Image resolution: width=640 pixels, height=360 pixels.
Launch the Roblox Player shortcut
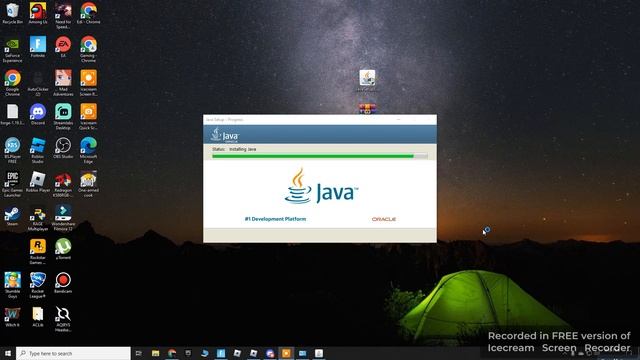[38, 182]
